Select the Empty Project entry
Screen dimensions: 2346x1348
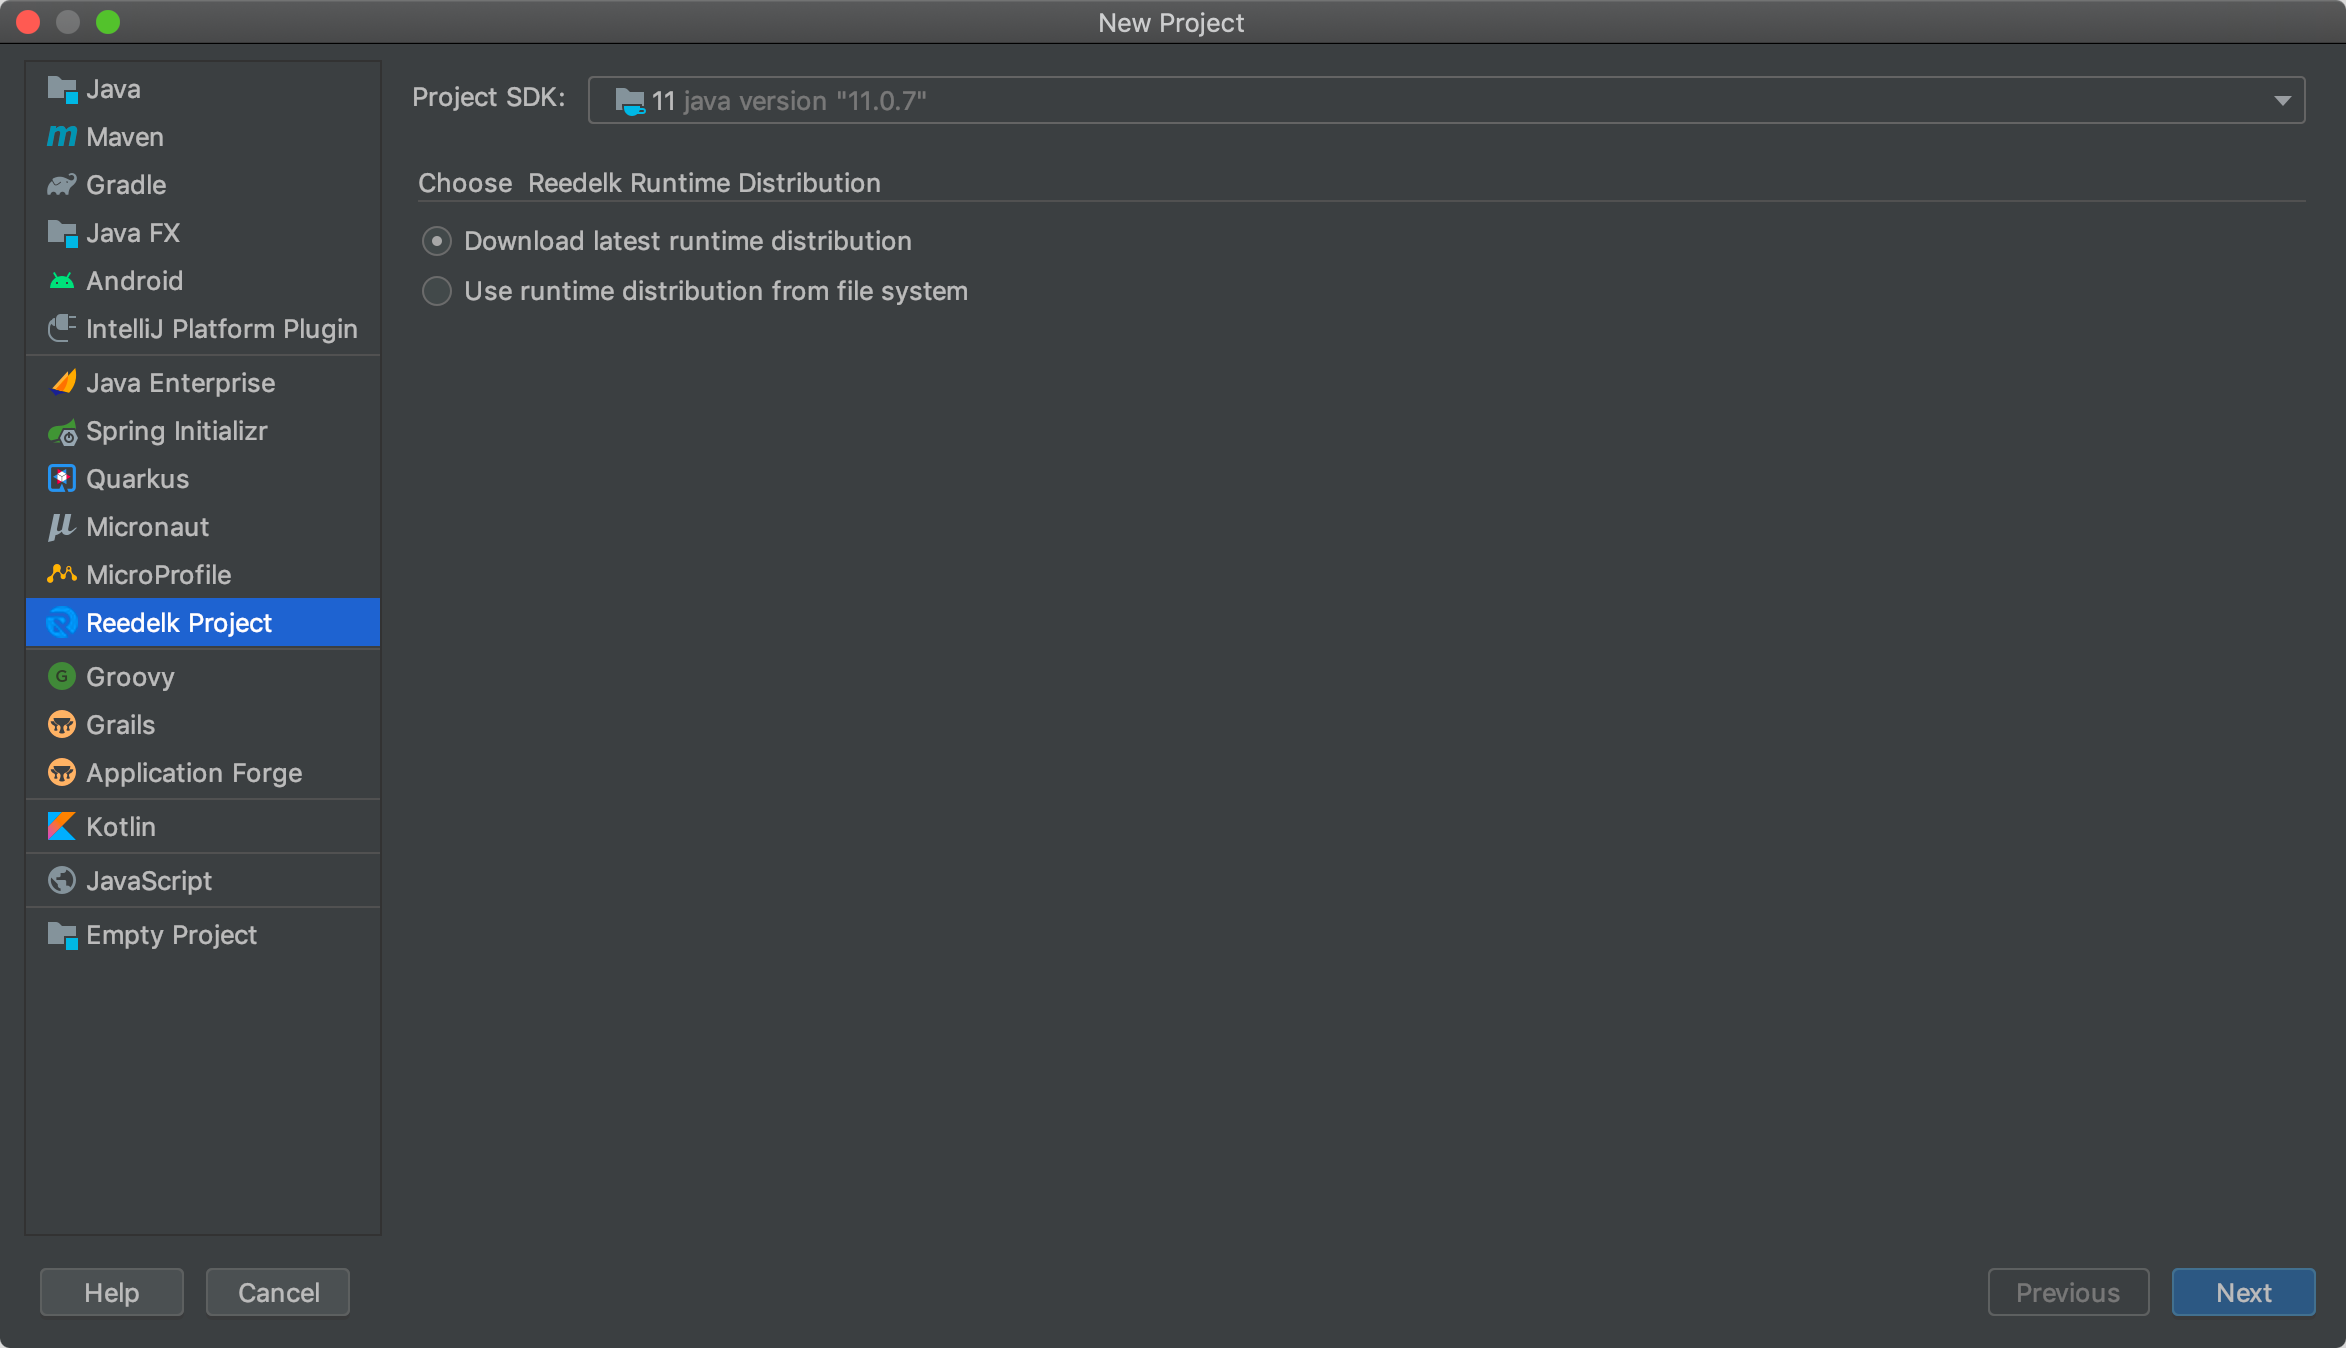pyautogui.click(x=171, y=935)
